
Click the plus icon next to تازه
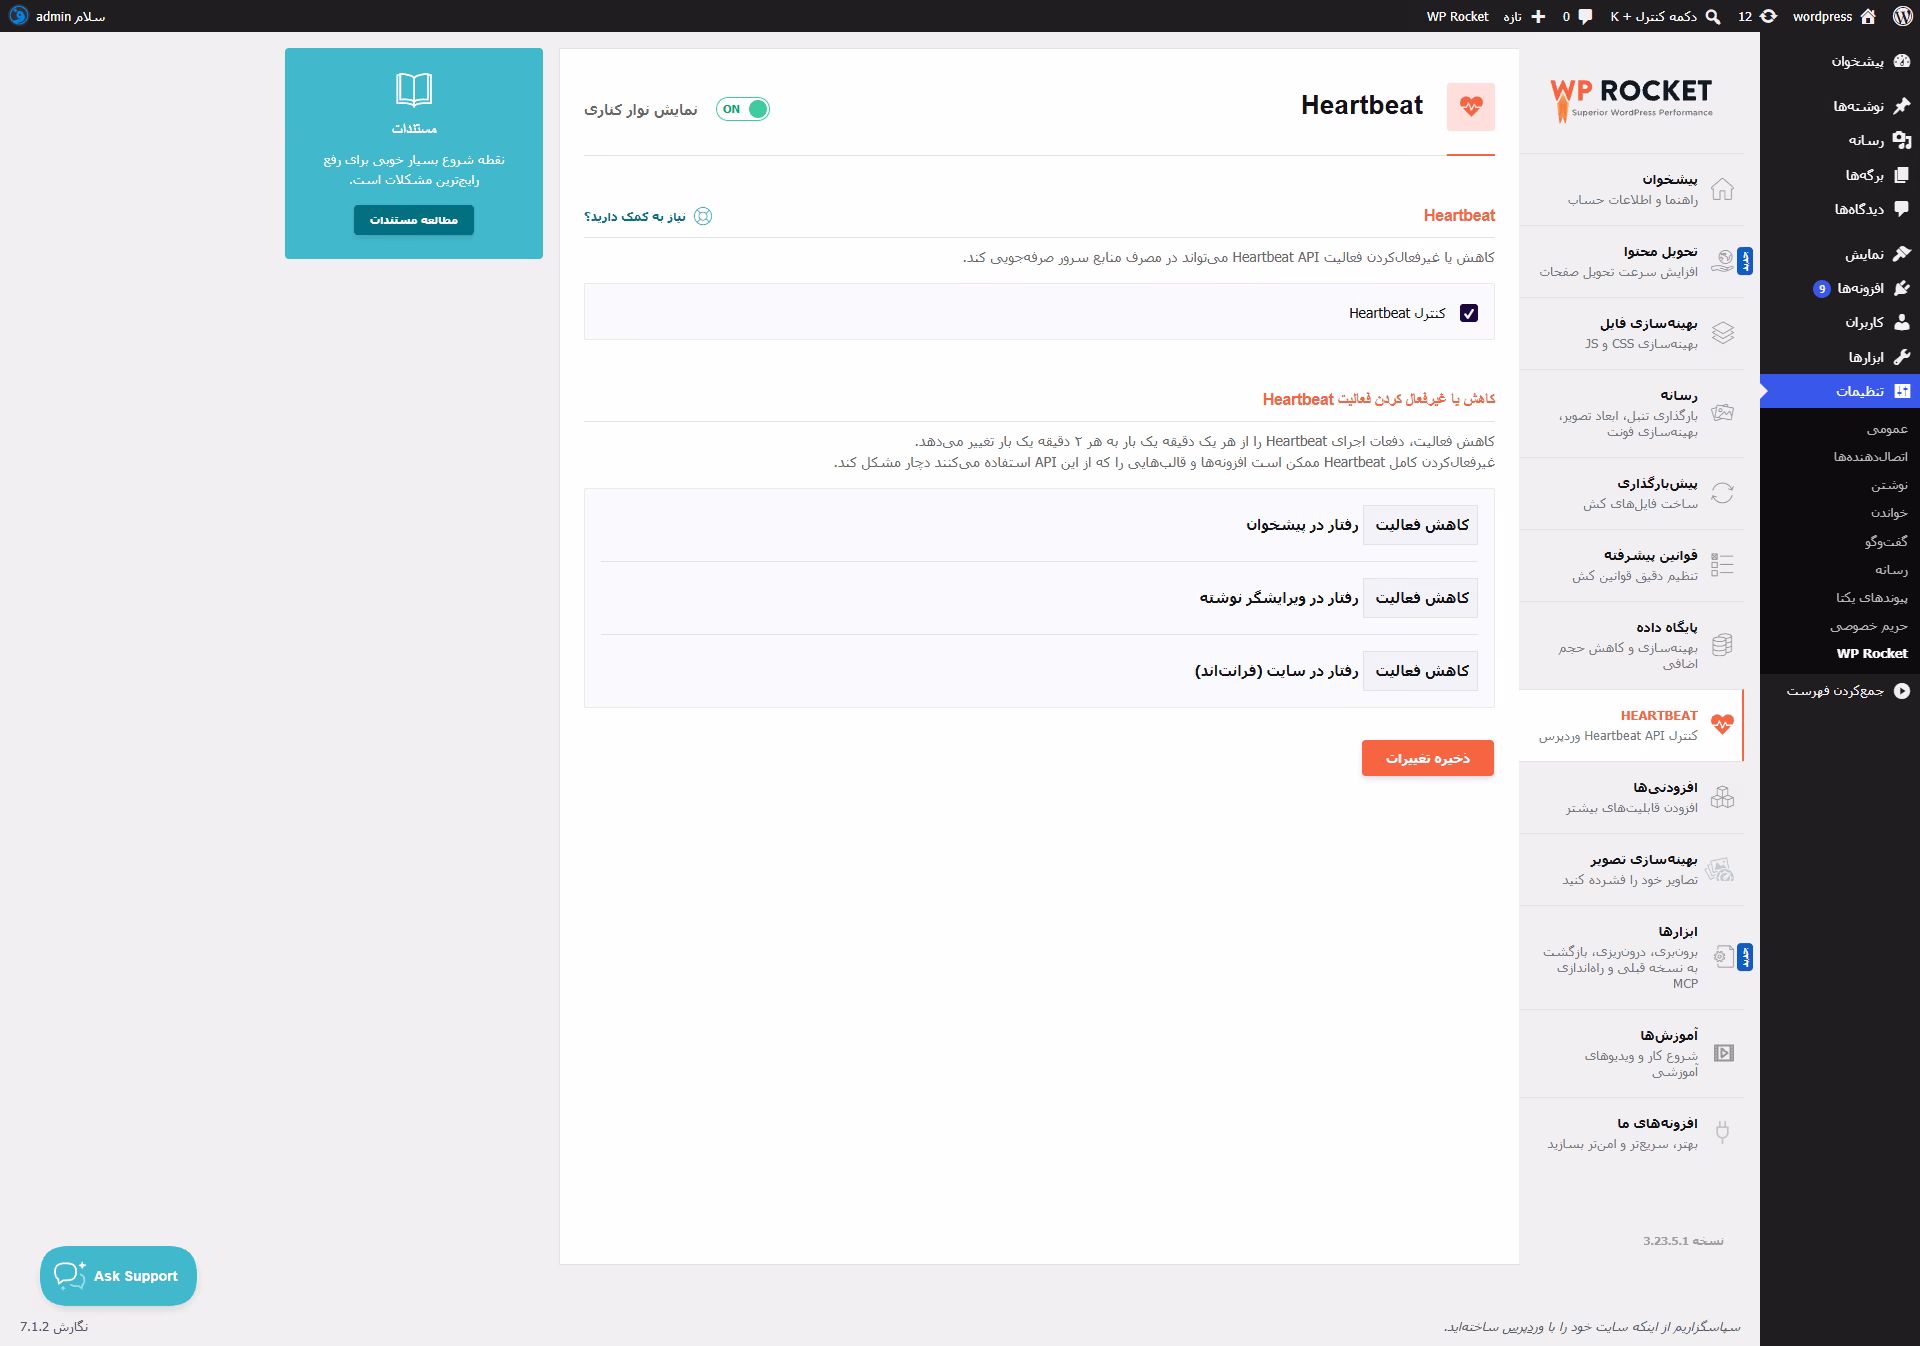pos(1538,16)
